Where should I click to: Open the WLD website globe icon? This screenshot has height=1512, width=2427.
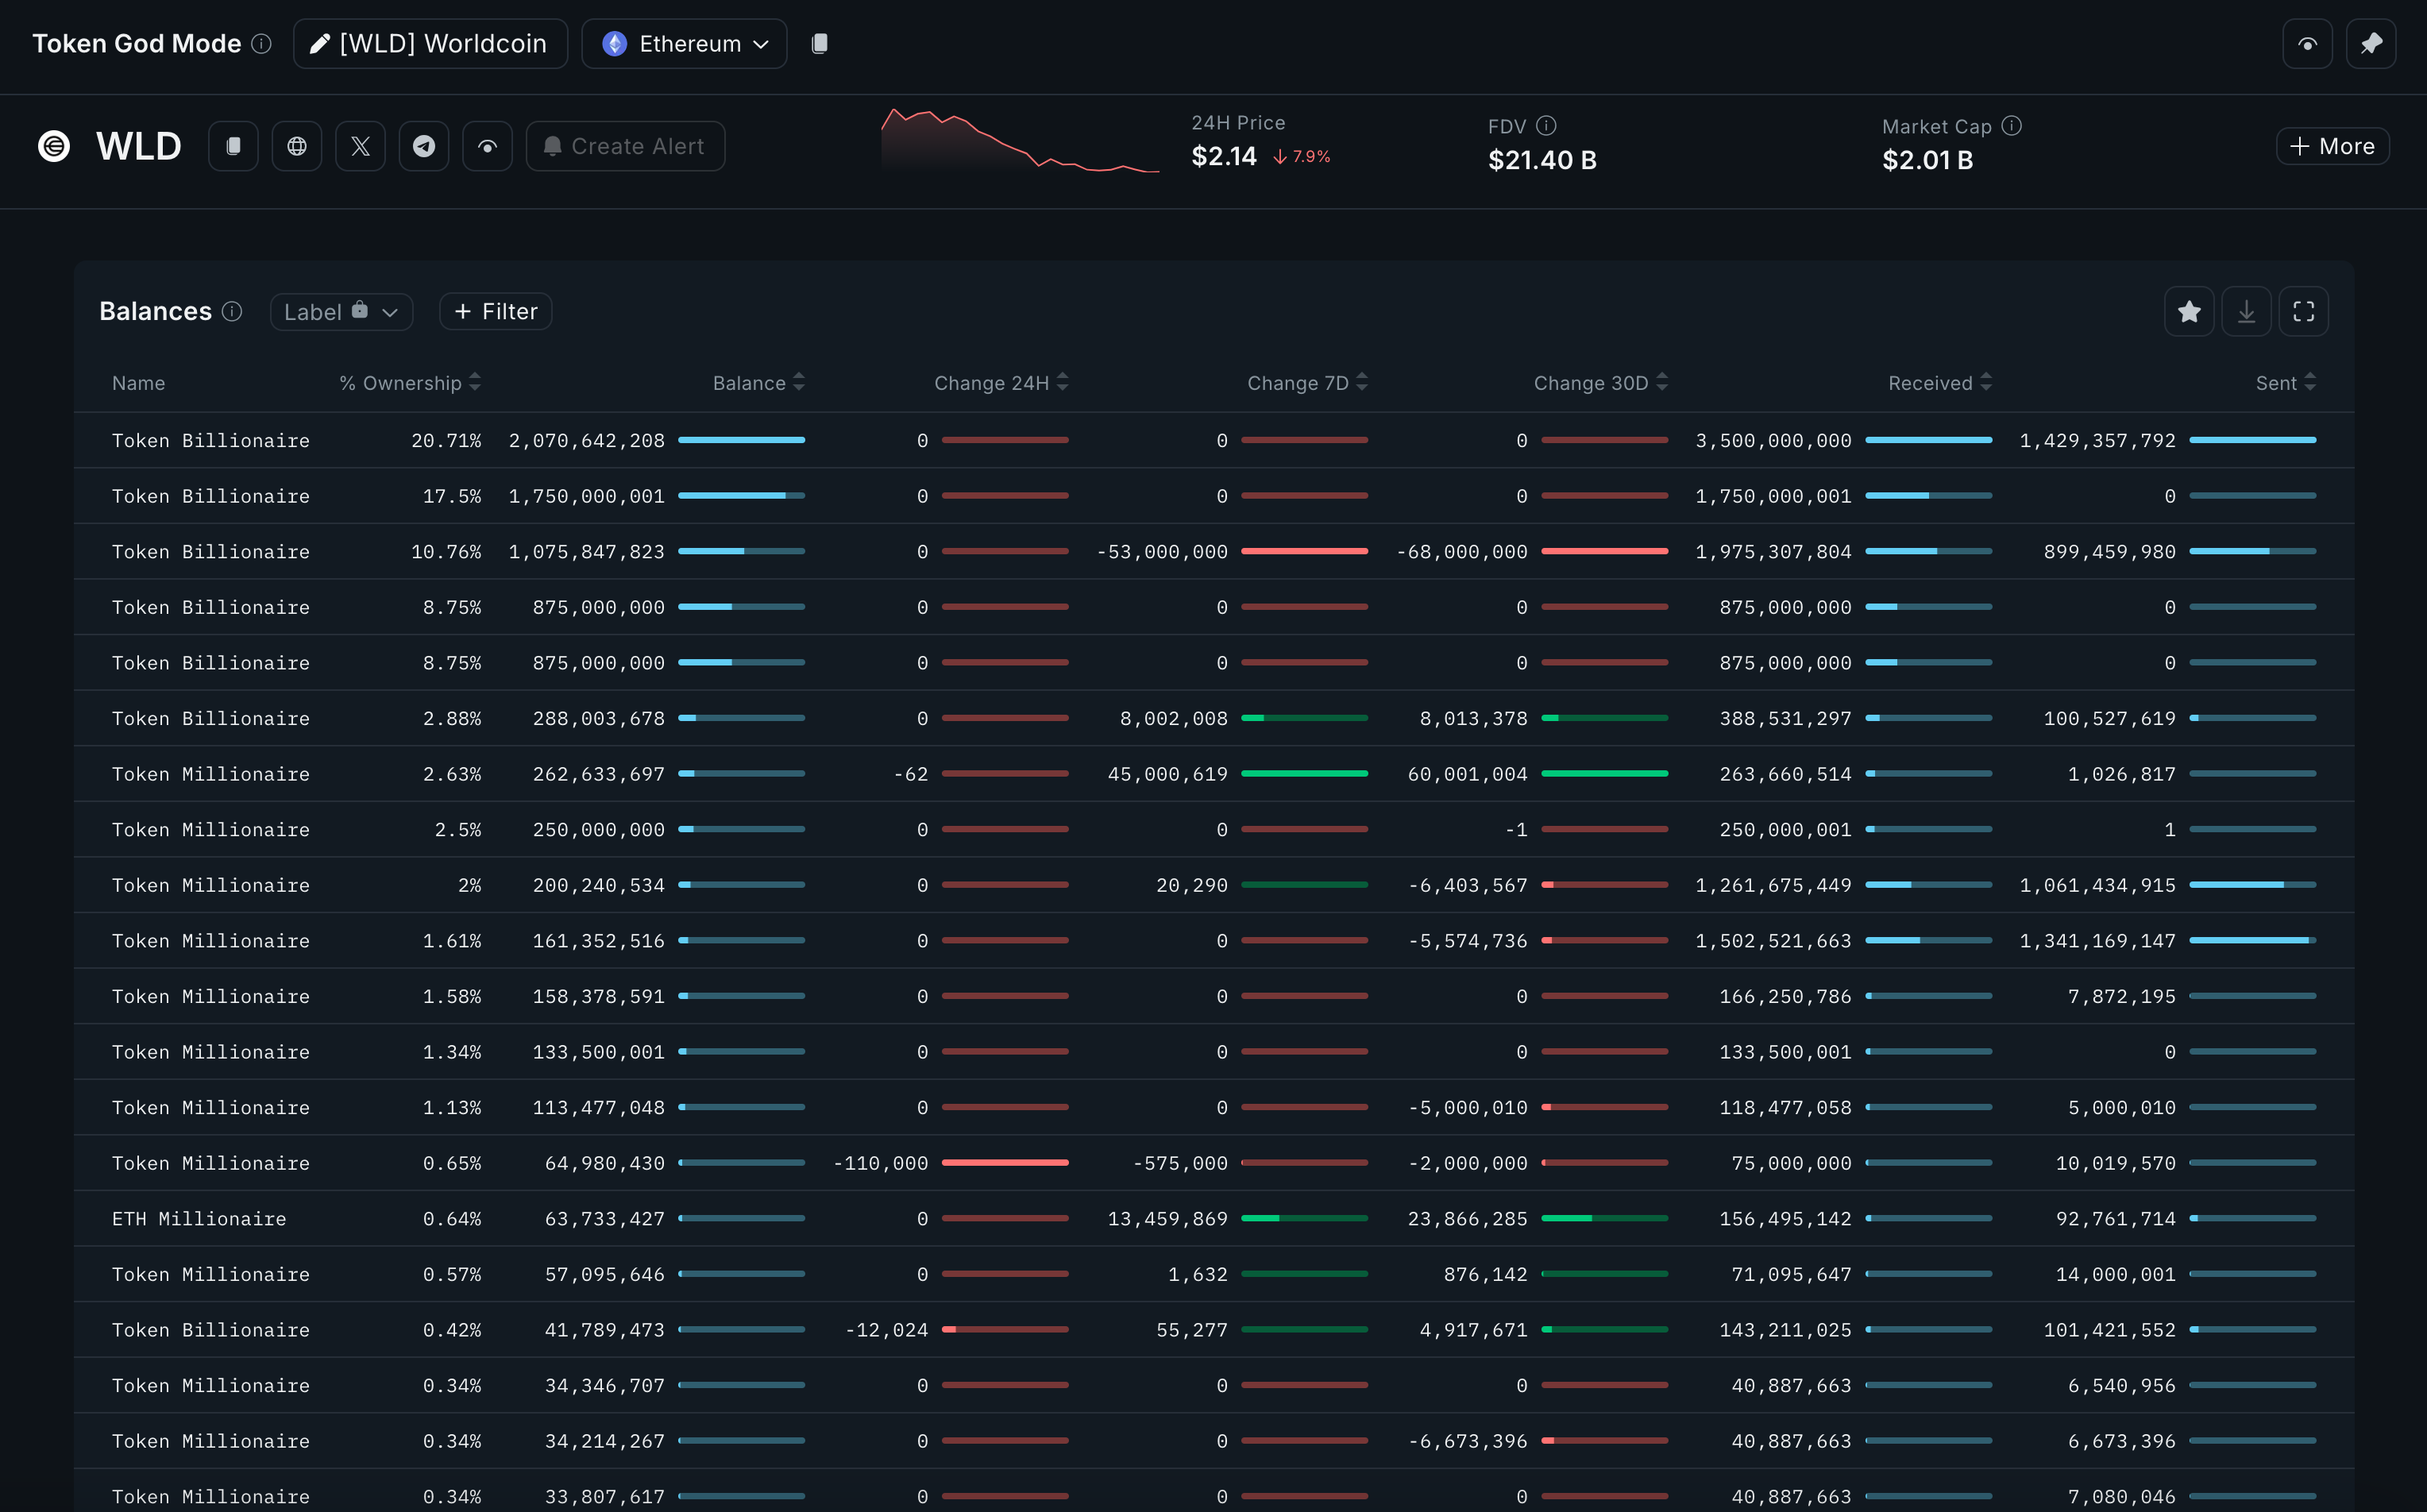coord(297,146)
